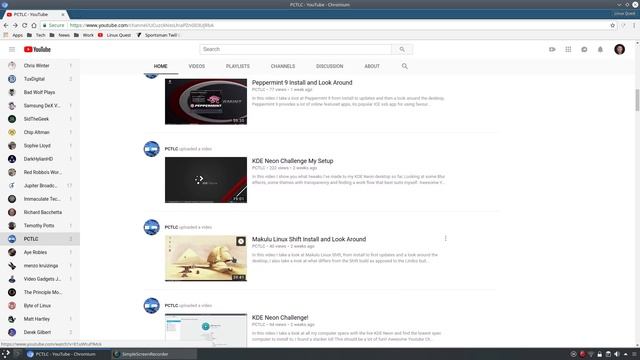
Task: Open Matt Hartley subscription
Action: (40, 319)
